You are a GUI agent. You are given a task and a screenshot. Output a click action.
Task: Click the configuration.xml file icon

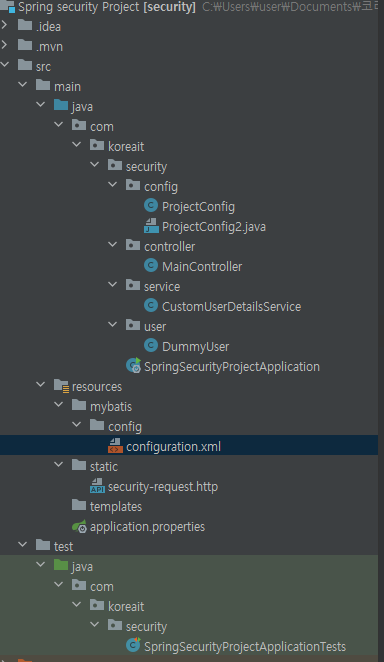pos(115,445)
